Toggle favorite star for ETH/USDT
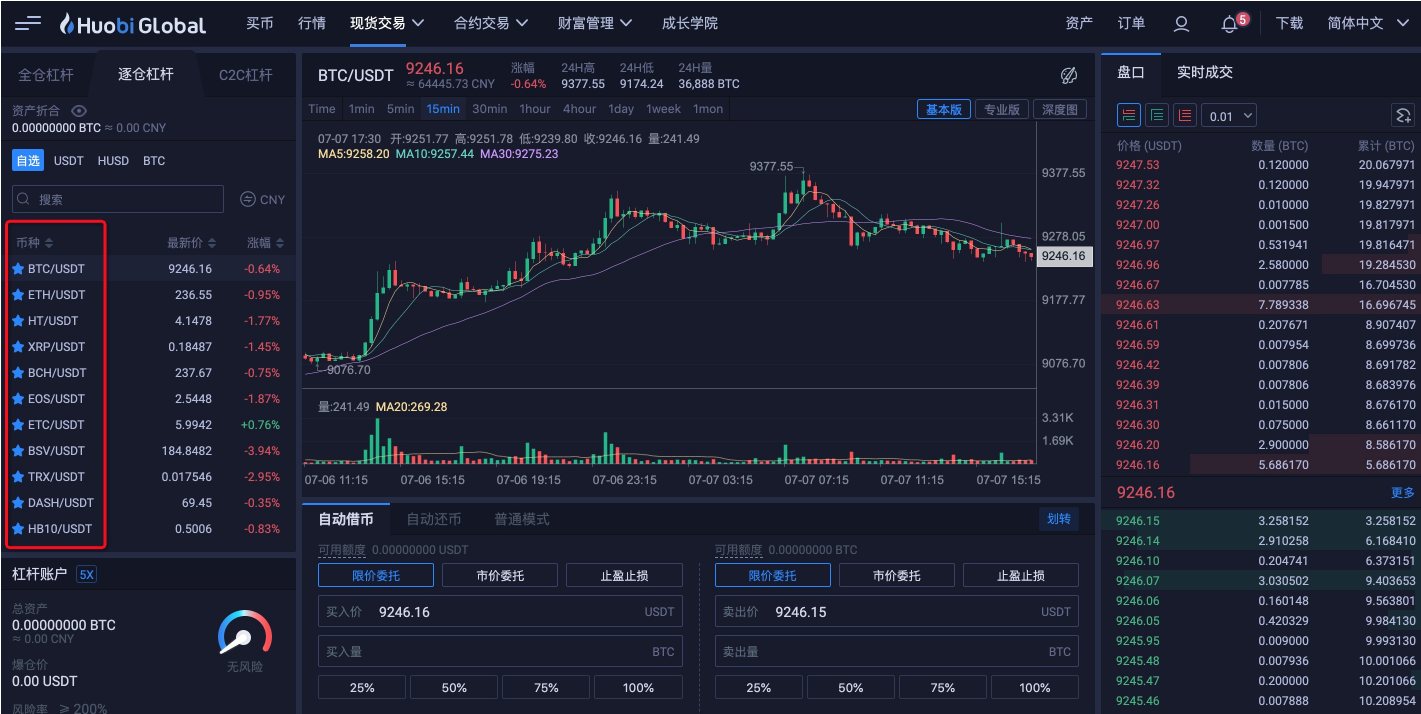The height and width of the screenshot is (714, 1421). coord(18,295)
